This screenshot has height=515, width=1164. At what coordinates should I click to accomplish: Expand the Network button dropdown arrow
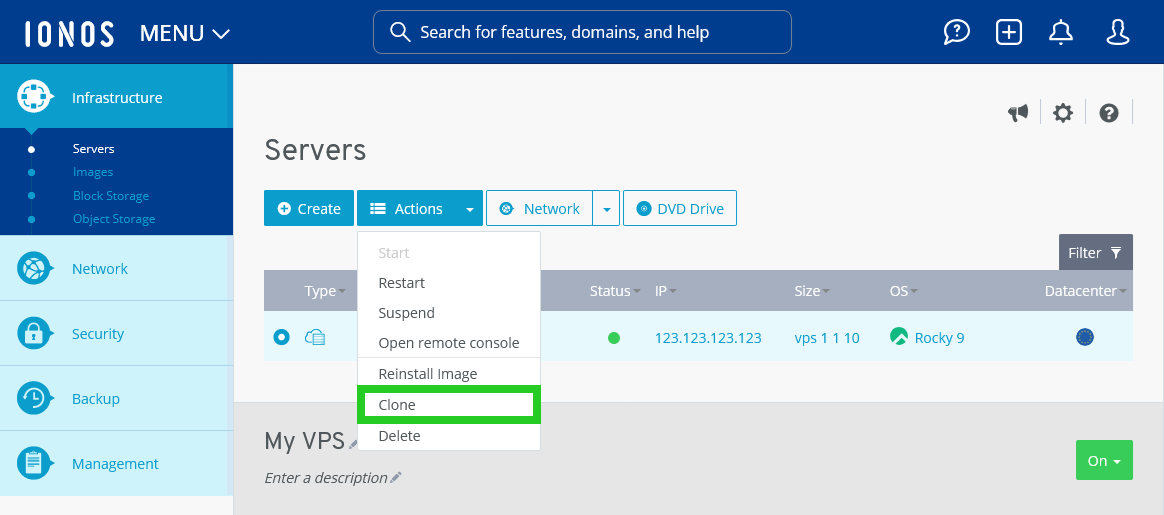tap(606, 209)
